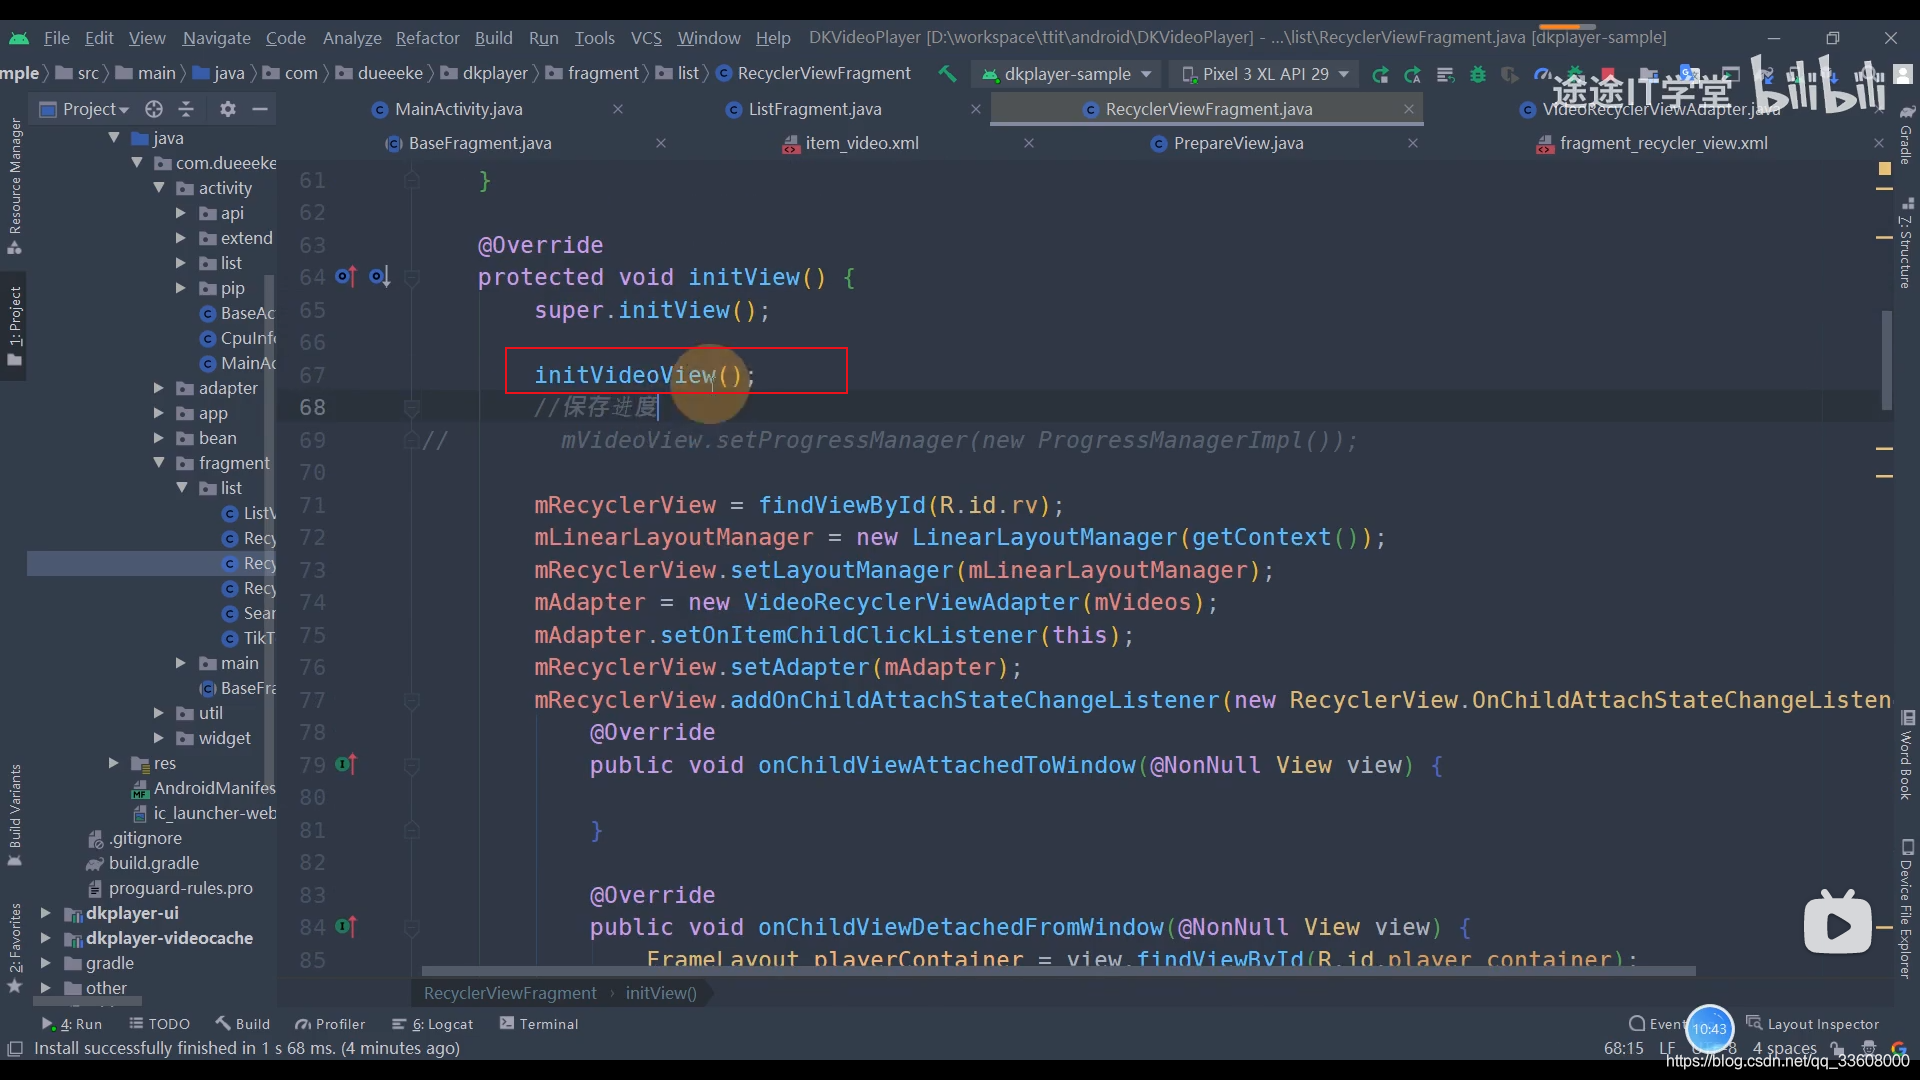Expand the extend folder
The image size is (1920, 1080).
(181, 238)
